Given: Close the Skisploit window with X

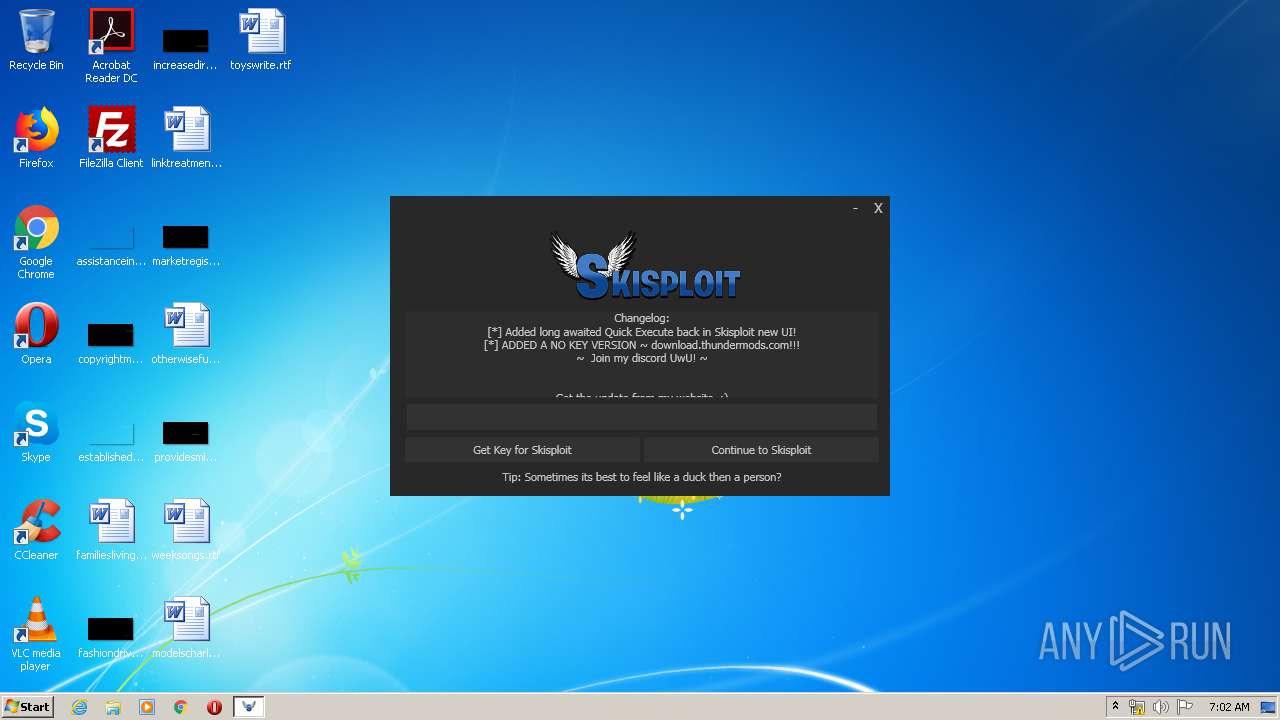Looking at the screenshot, I should (878, 208).
